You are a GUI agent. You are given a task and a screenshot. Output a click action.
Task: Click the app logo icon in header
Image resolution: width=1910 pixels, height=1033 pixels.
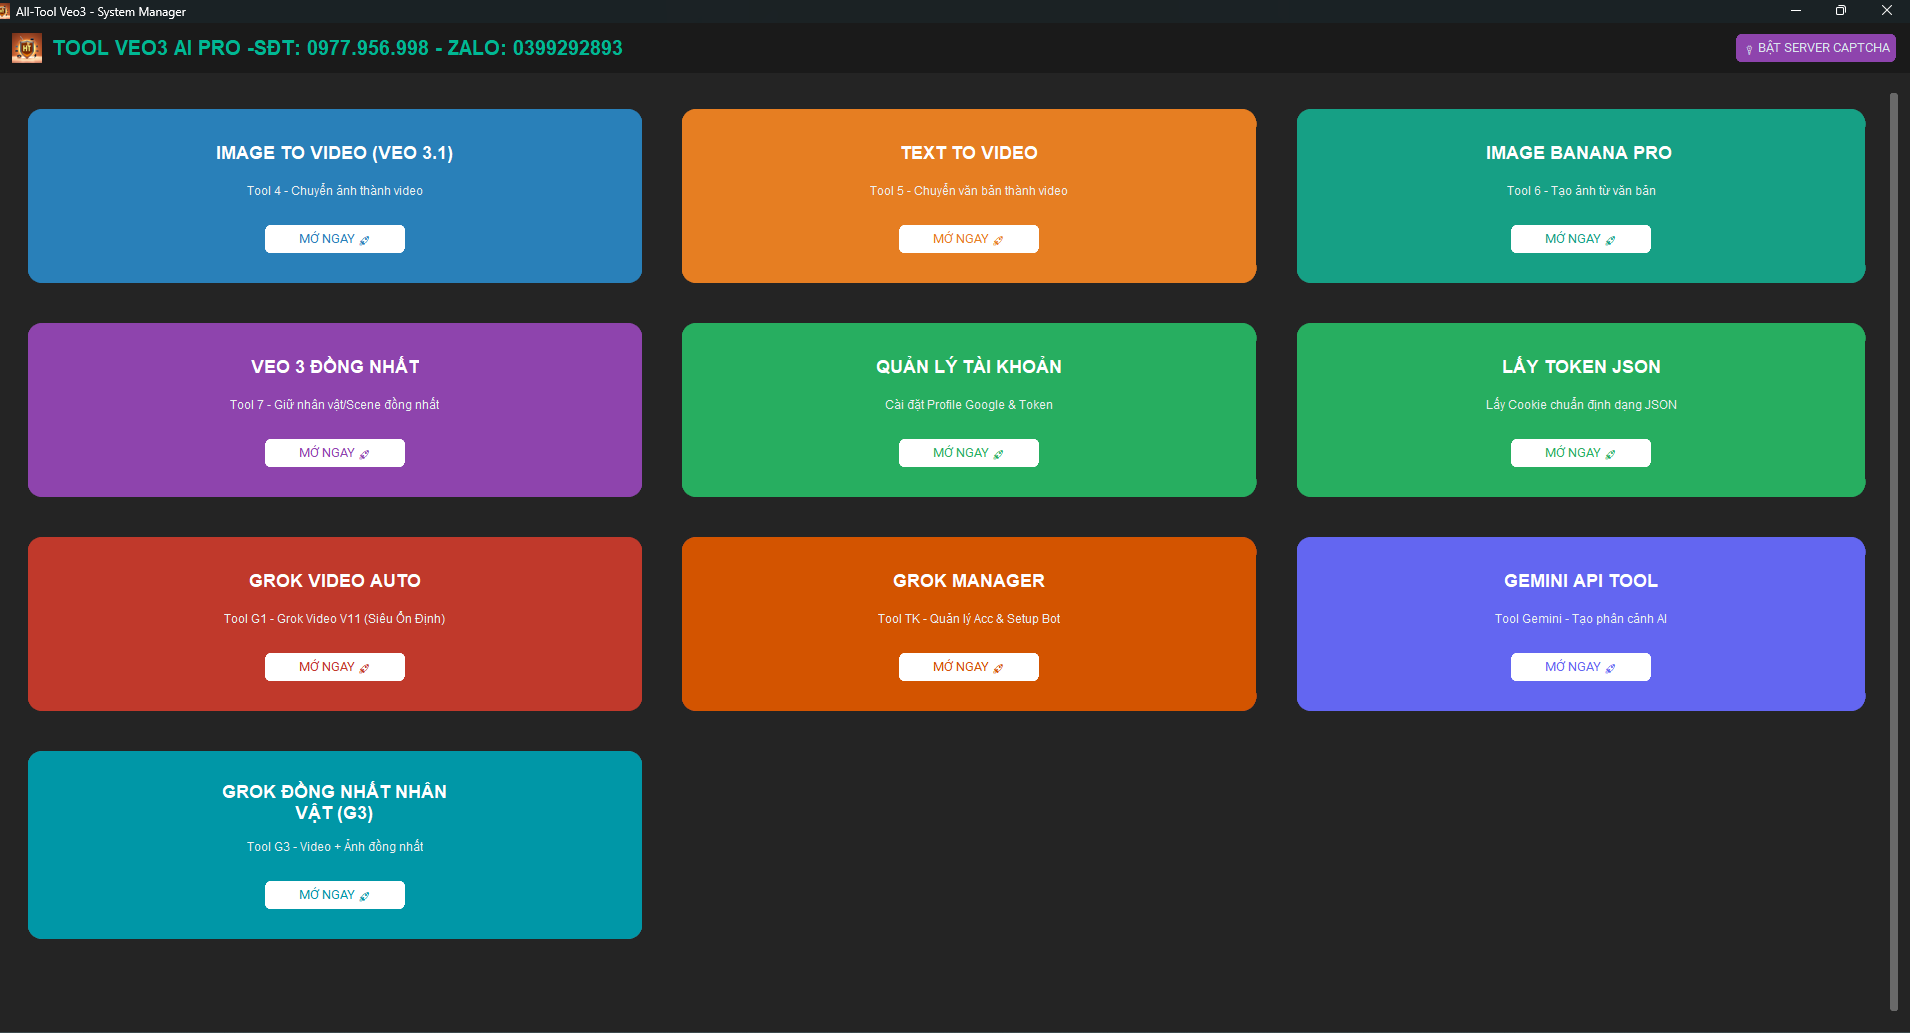[27, 48]
